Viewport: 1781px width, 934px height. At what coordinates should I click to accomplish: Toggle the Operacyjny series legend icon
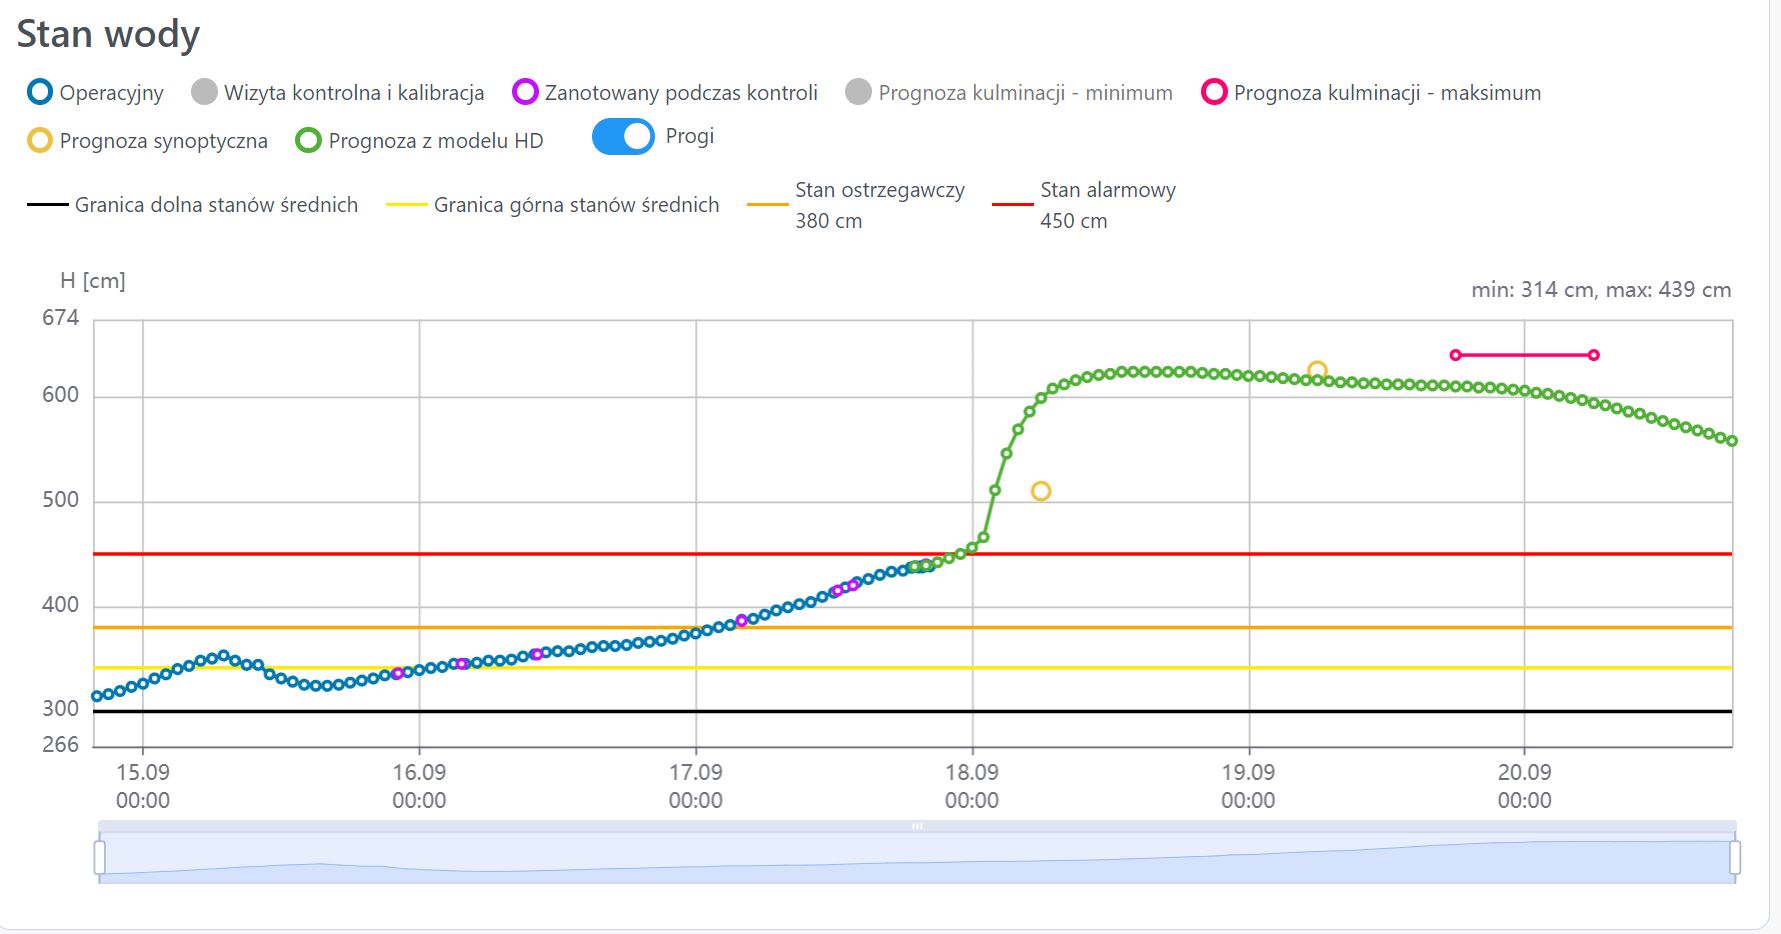pyautogui.click(x=39, y=93)
